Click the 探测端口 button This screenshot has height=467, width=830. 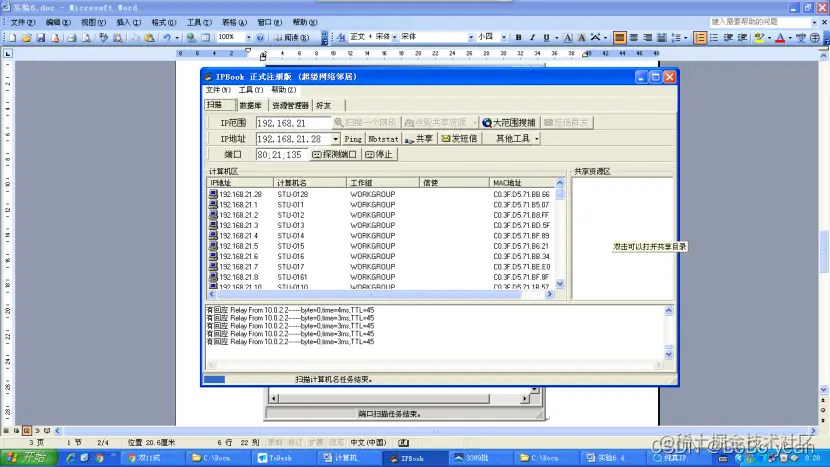click(x=335, y=155)
